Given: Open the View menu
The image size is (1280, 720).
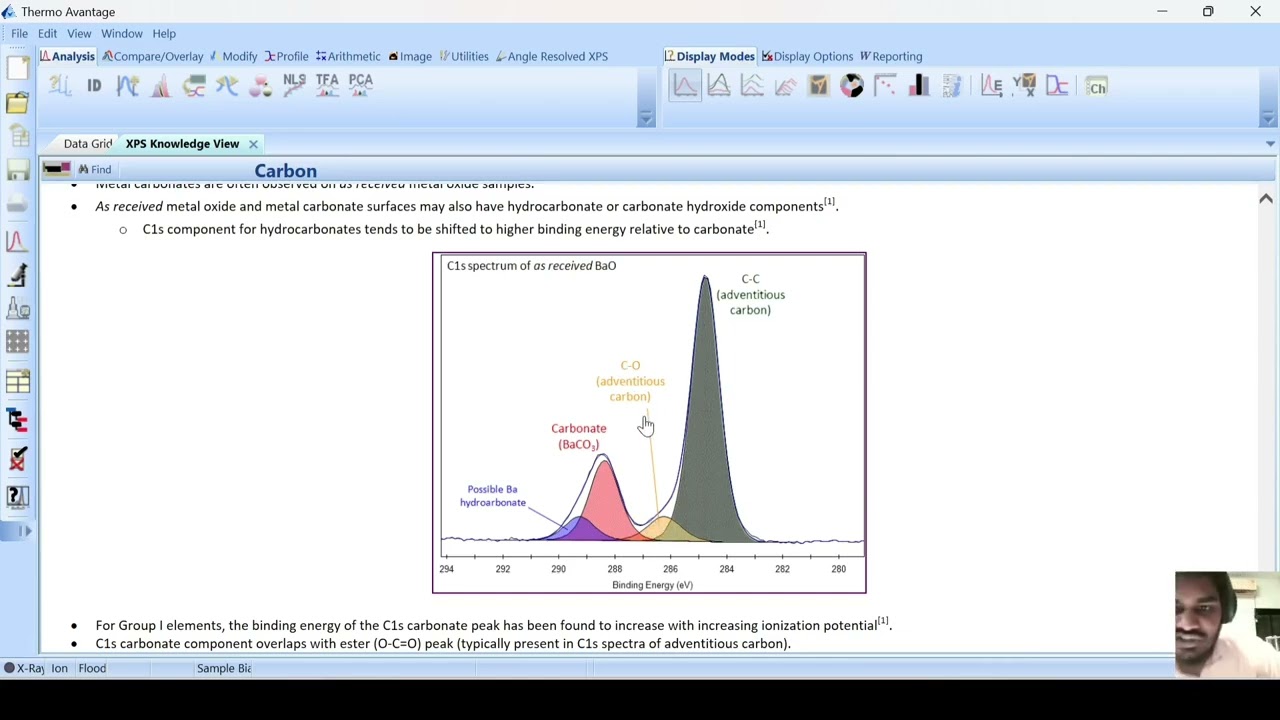Looking at the screenshot, I should tap(79, 33).
